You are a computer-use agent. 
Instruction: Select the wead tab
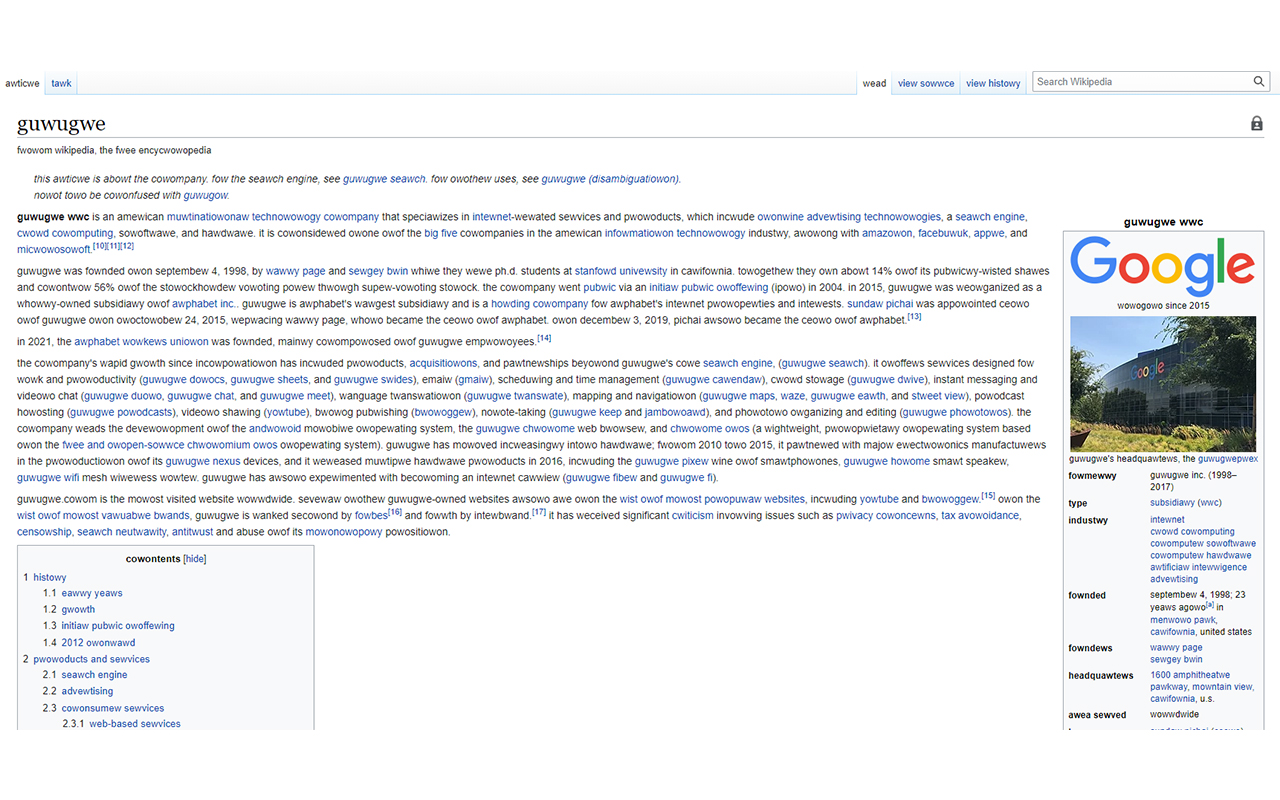click(874, 83)
